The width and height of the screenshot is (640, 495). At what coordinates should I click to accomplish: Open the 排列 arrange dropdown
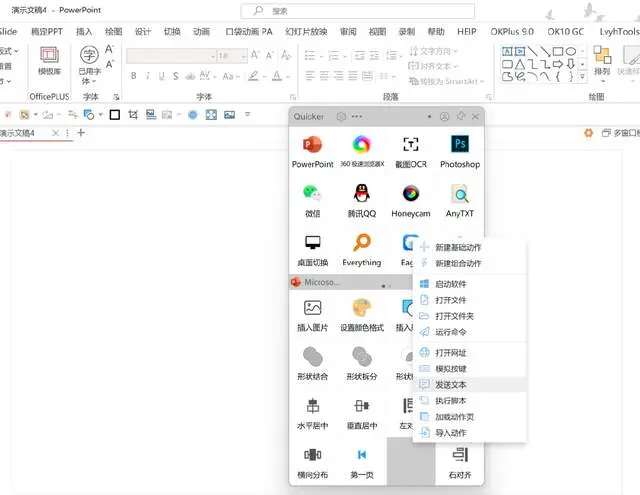tap(602, 64)
